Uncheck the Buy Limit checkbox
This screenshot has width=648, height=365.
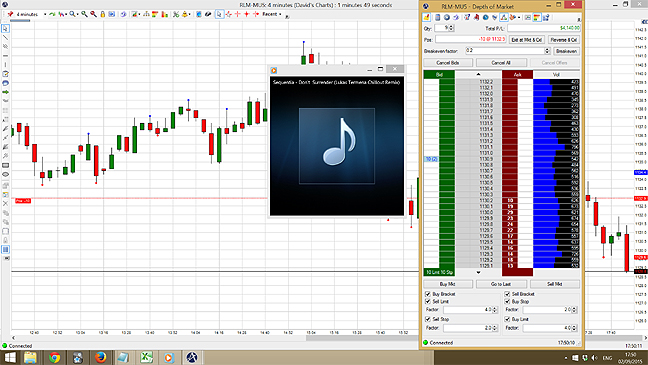coord(507,319)
